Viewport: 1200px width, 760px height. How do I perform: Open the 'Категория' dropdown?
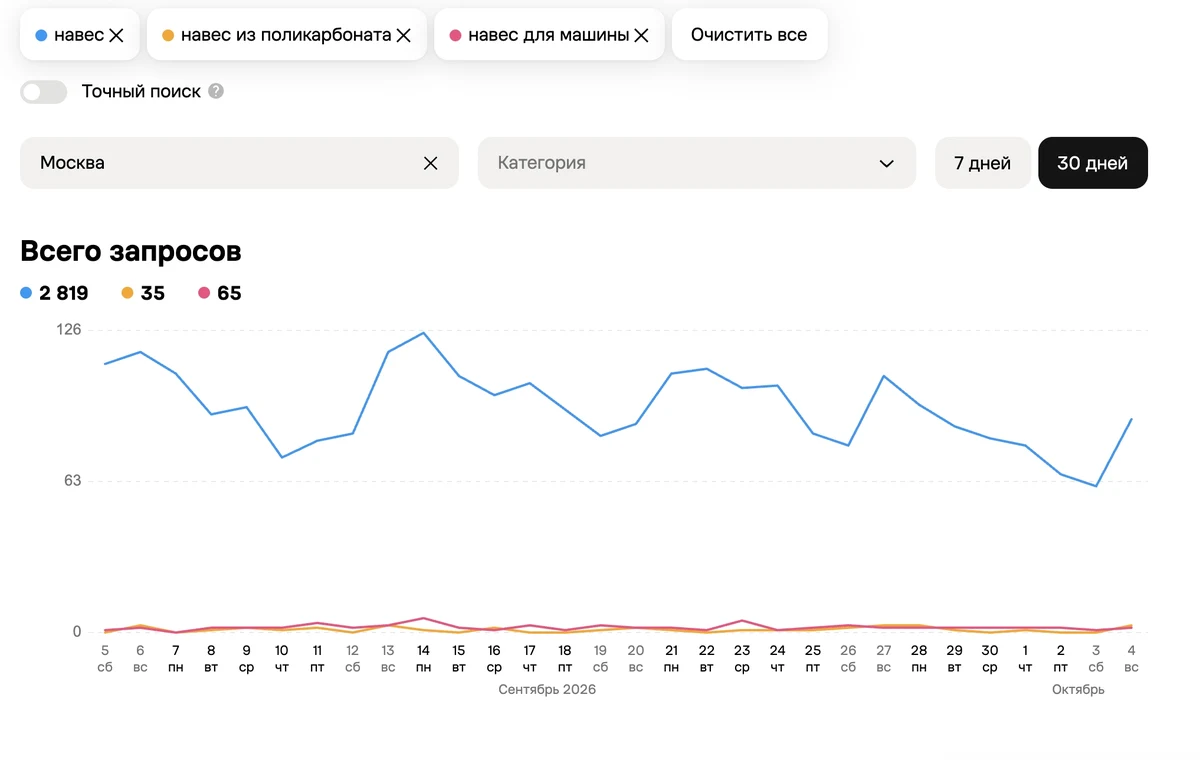[697, 163]
